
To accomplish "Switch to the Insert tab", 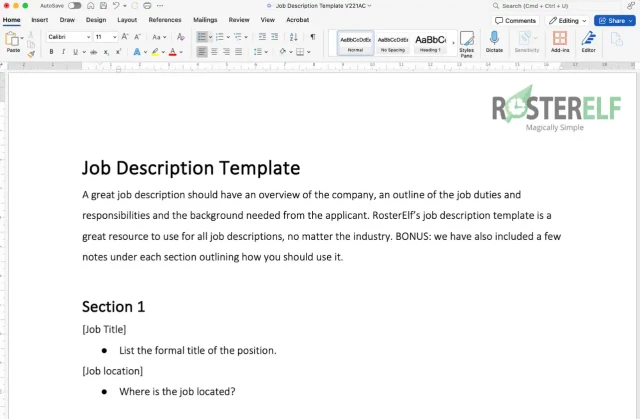I will [40, 20].
